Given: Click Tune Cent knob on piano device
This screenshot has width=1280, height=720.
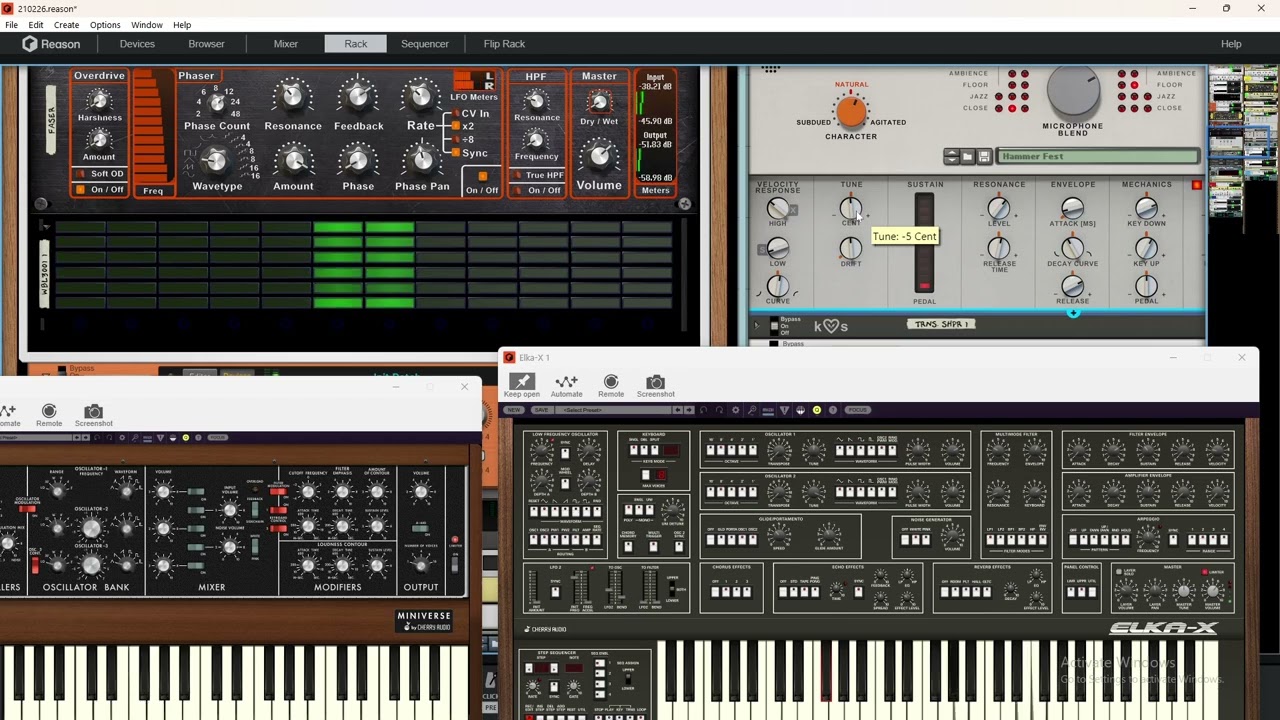Looking at the screenshot, I should click(x=850, y=208).
